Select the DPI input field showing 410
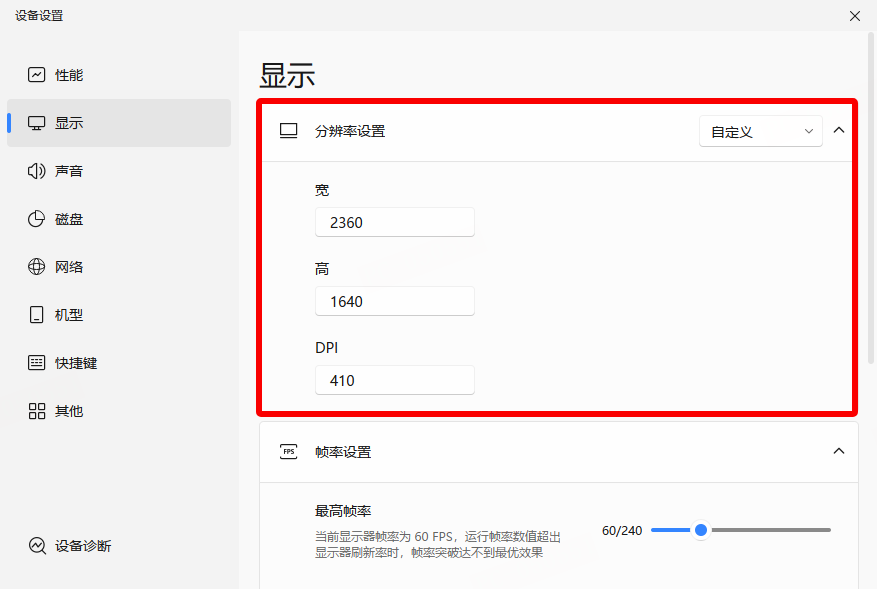 [394, 380]
